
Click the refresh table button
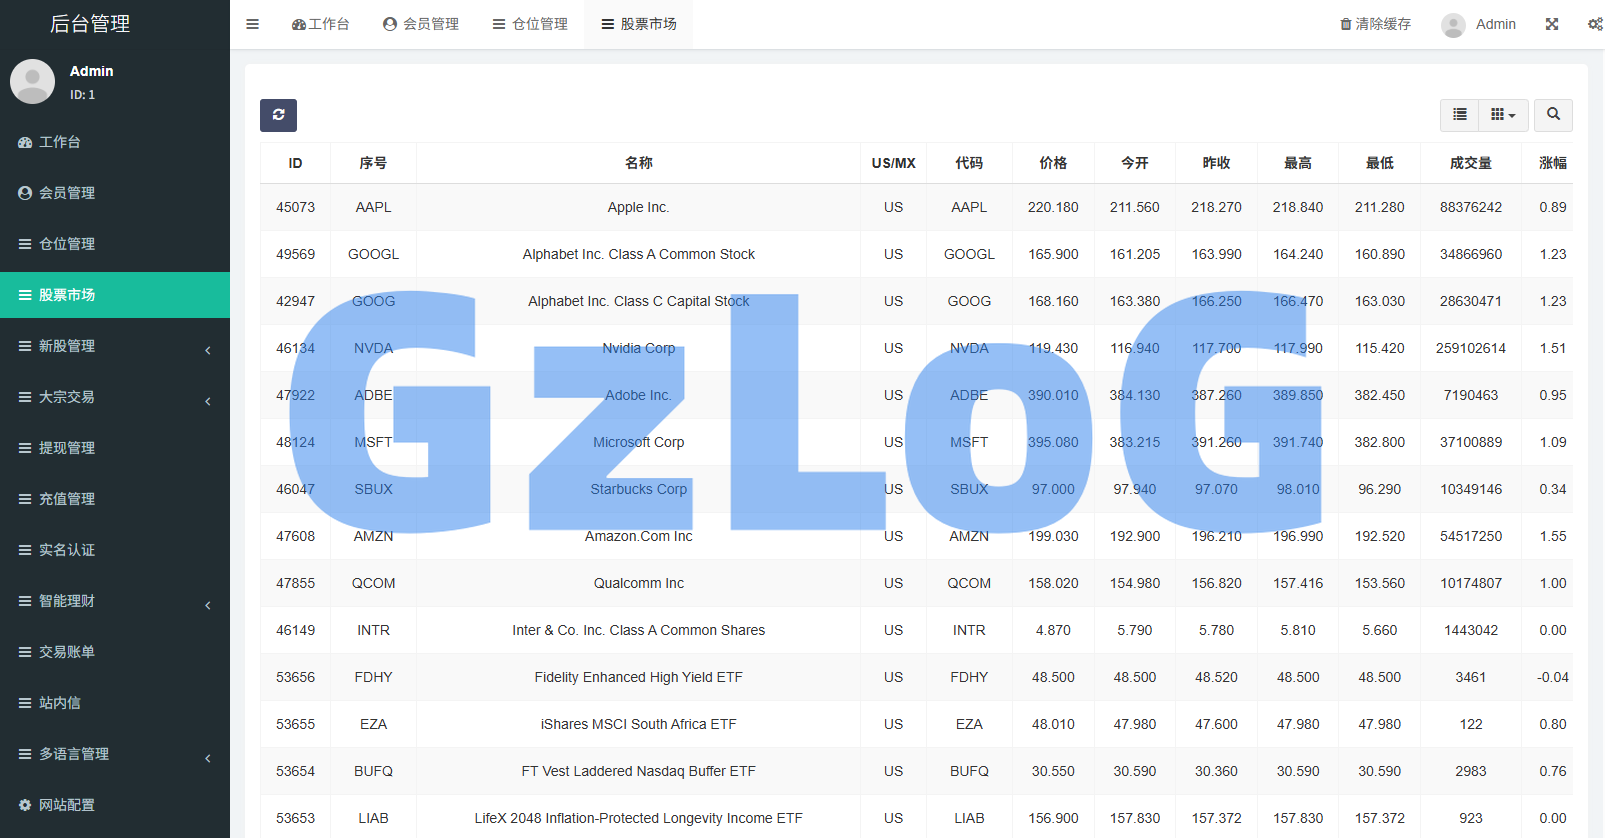[278, 115]
